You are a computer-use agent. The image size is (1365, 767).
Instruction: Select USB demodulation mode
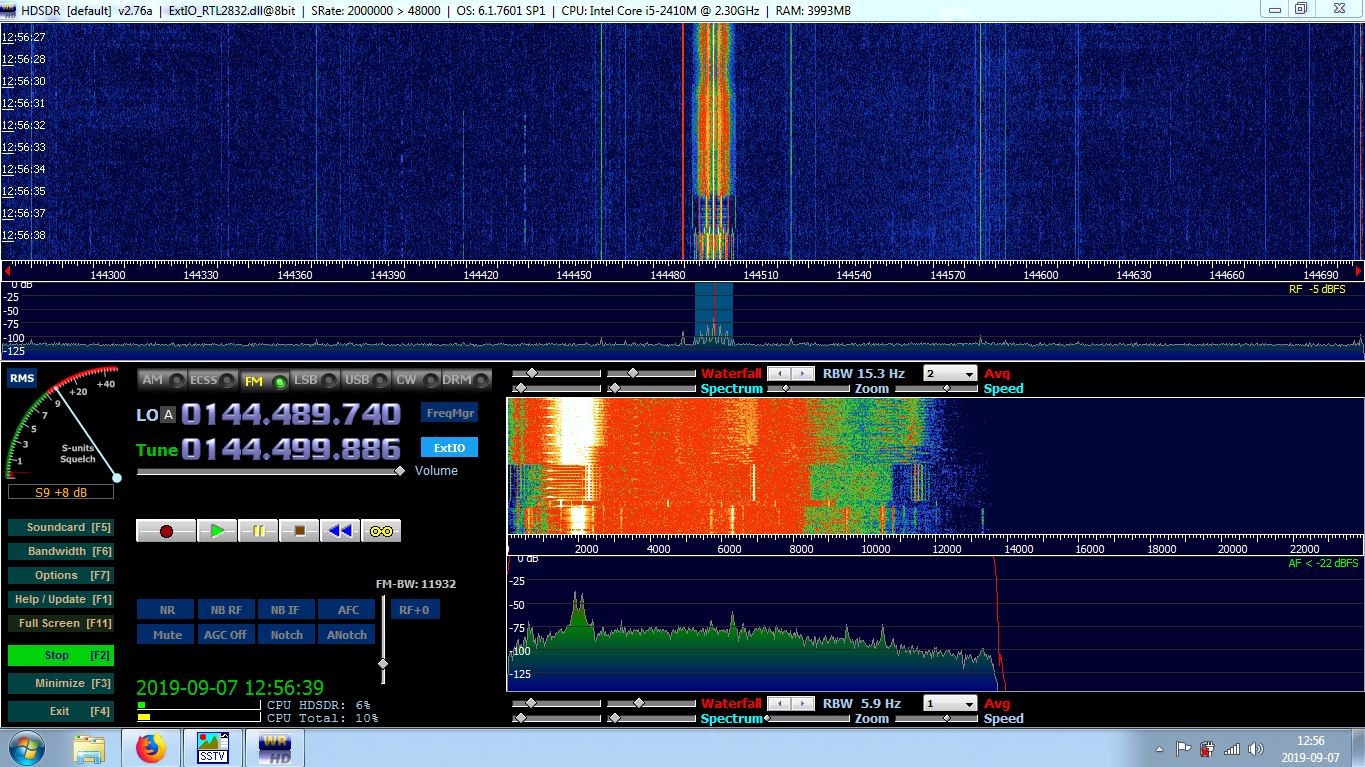click(367, 380)
